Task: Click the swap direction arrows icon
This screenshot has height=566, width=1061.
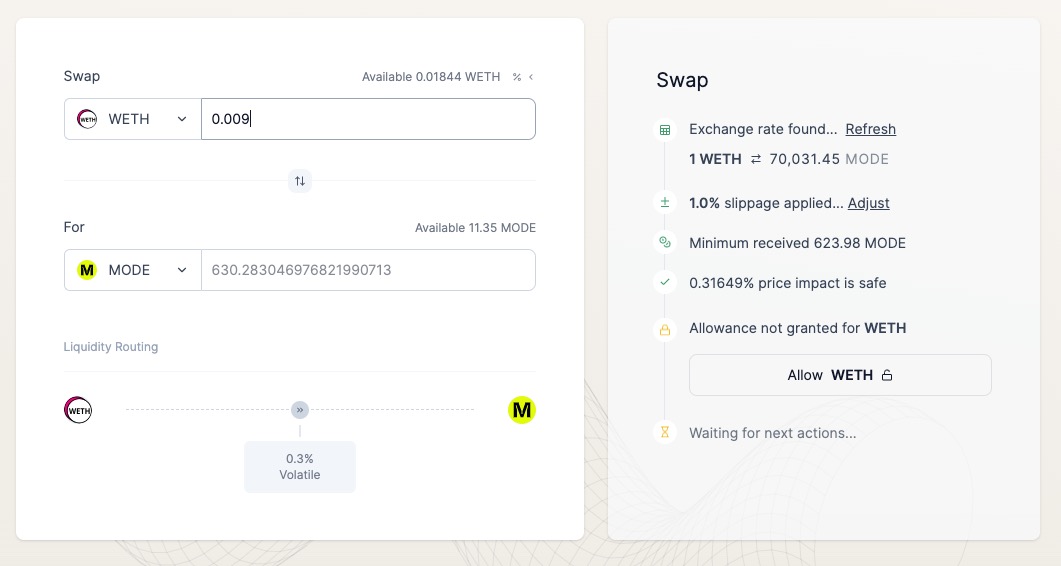Action: click(300, 181)
